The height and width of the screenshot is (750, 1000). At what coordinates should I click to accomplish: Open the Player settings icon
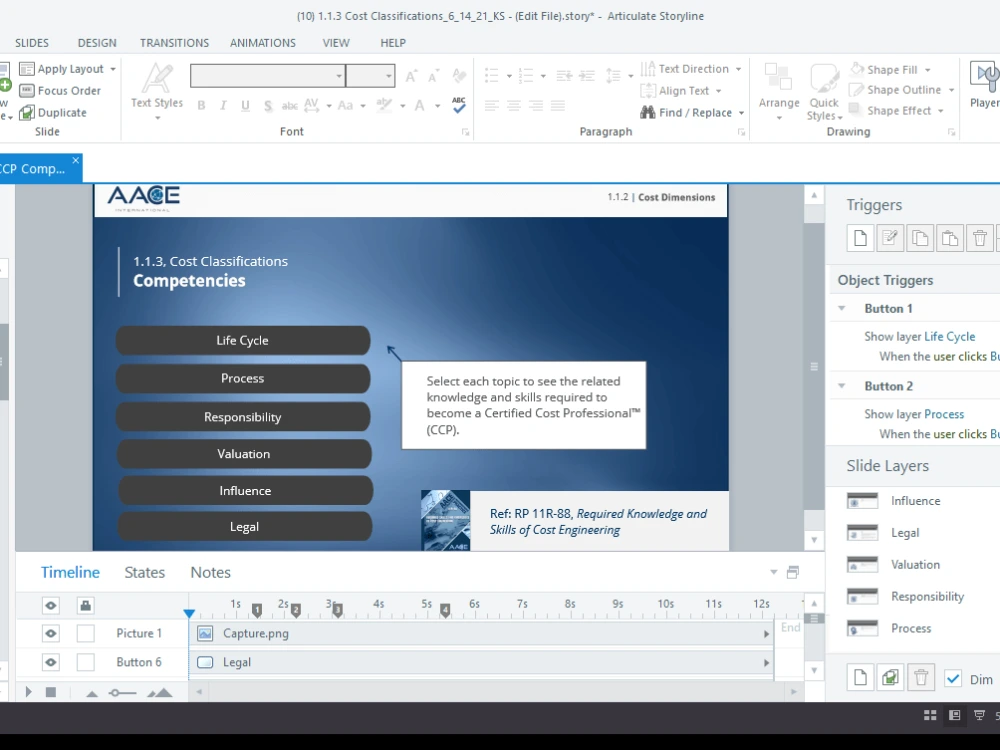point(984,85)
